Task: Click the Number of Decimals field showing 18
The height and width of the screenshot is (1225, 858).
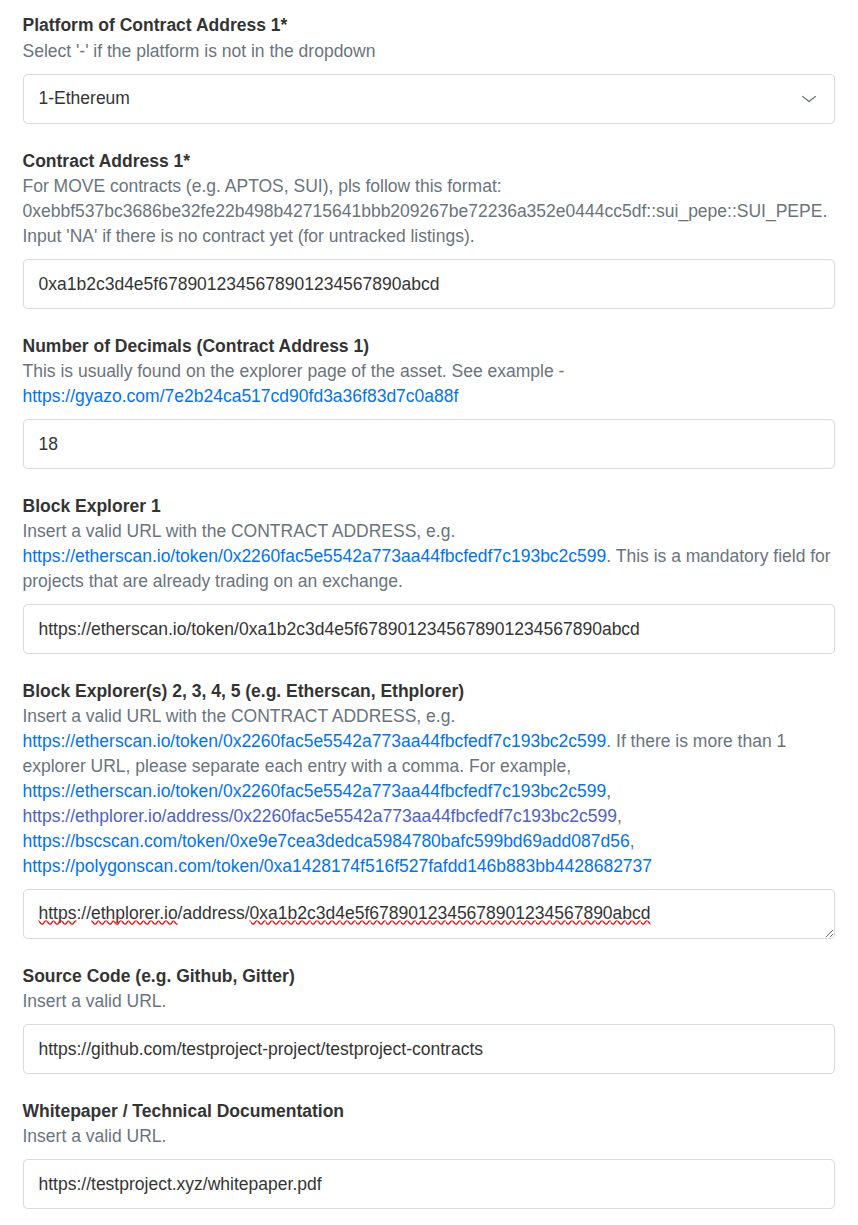Action: click(428, 444)
